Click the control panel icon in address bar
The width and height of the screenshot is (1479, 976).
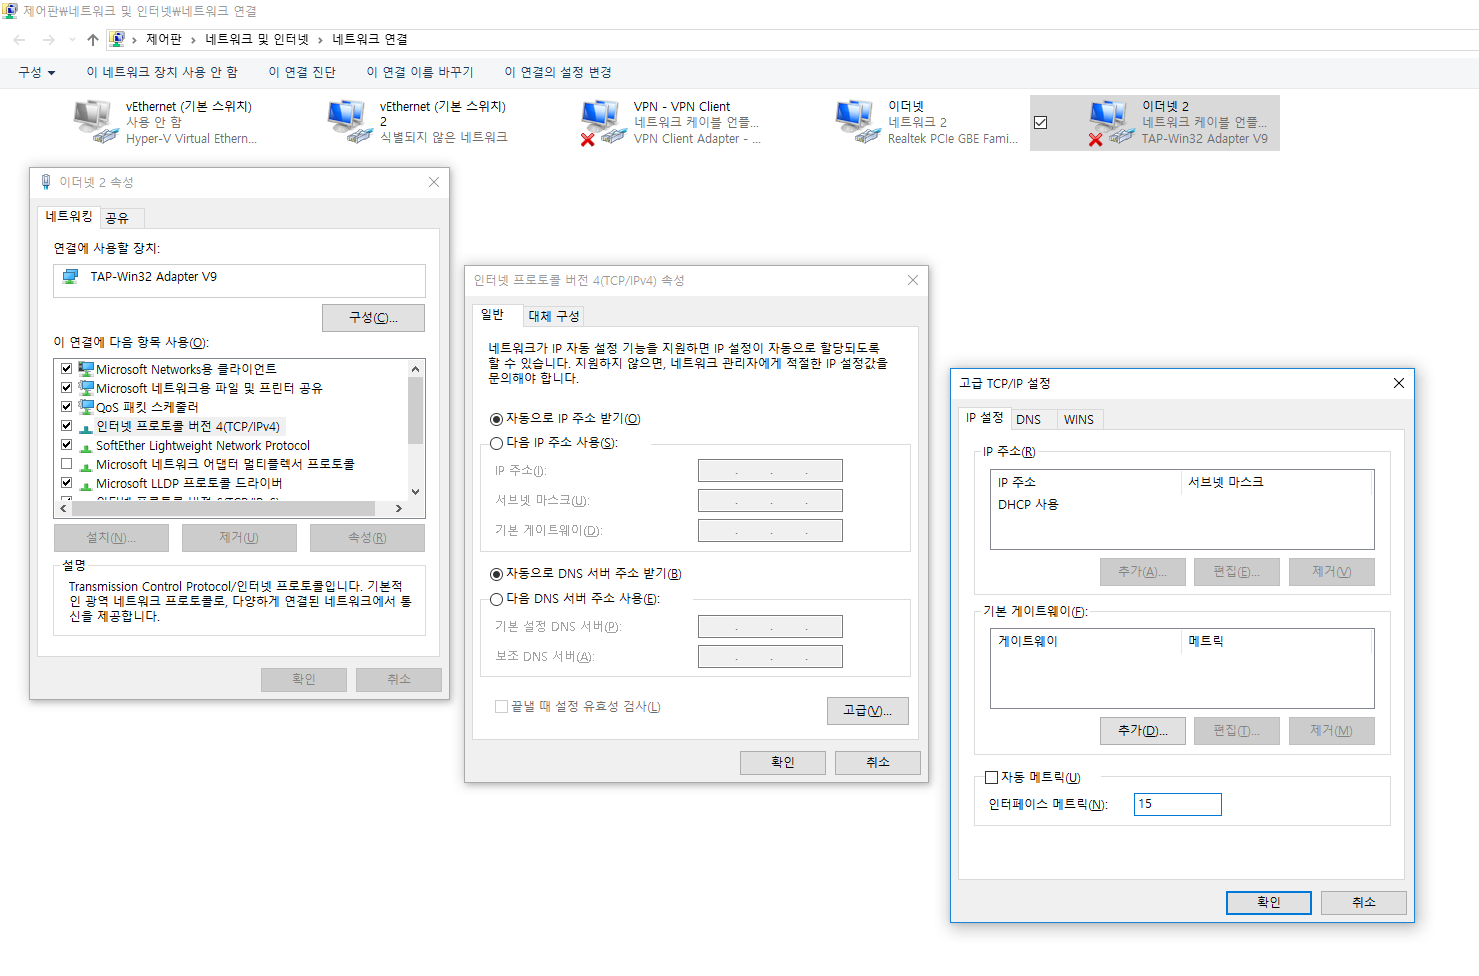(117, 40)
